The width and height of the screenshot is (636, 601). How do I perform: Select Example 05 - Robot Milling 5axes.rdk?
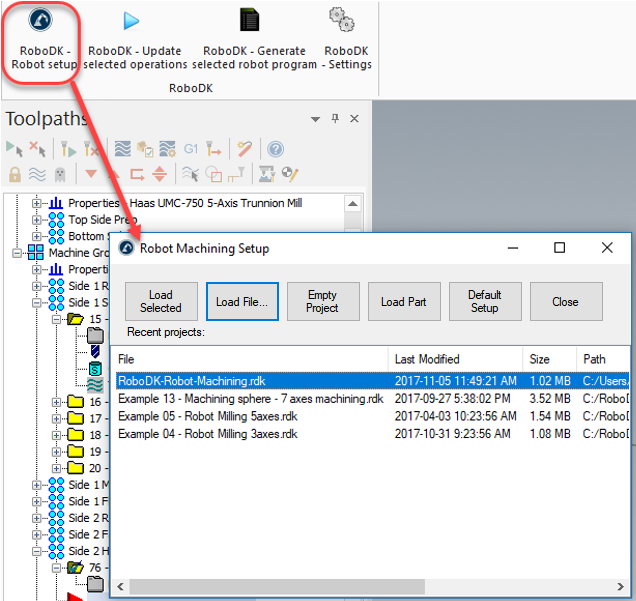(x=372, y=416)
